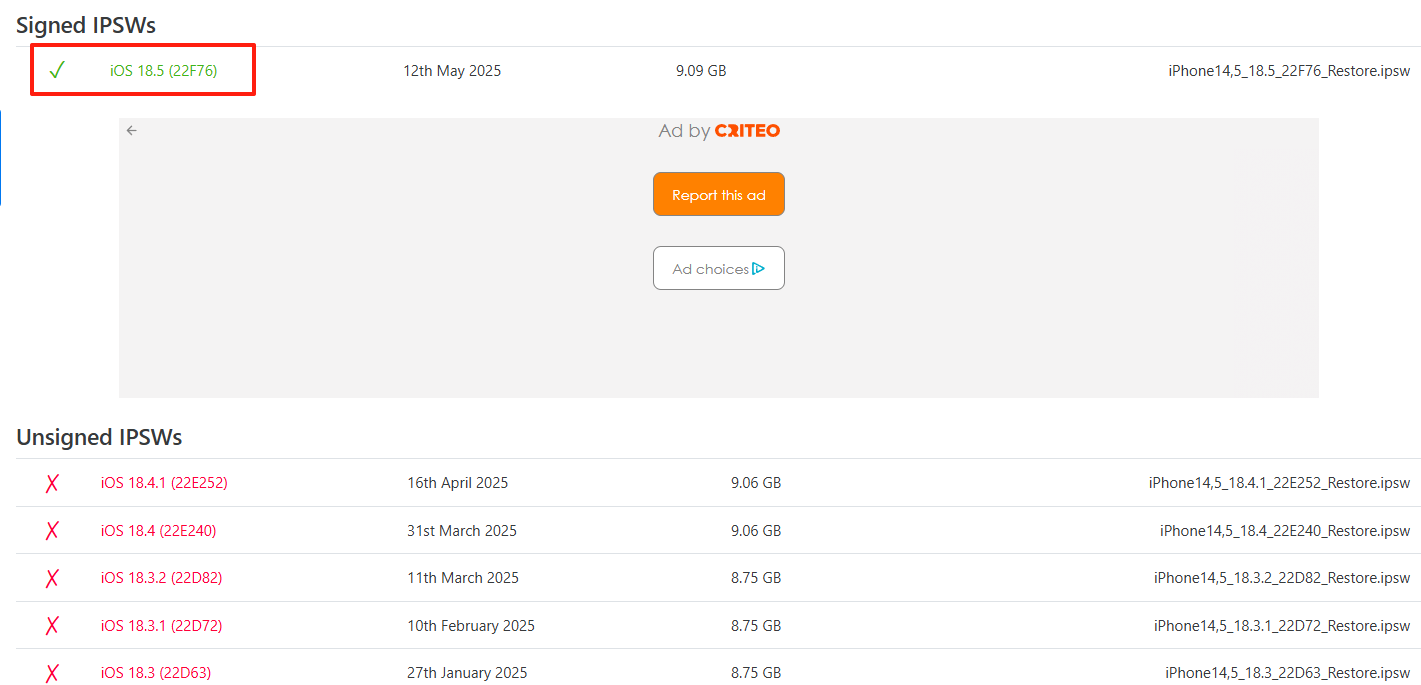Screen dimensions: 1421x685
Task: Click the green checkmark beside iOS 18.5
Action: (x=57, y=71)
